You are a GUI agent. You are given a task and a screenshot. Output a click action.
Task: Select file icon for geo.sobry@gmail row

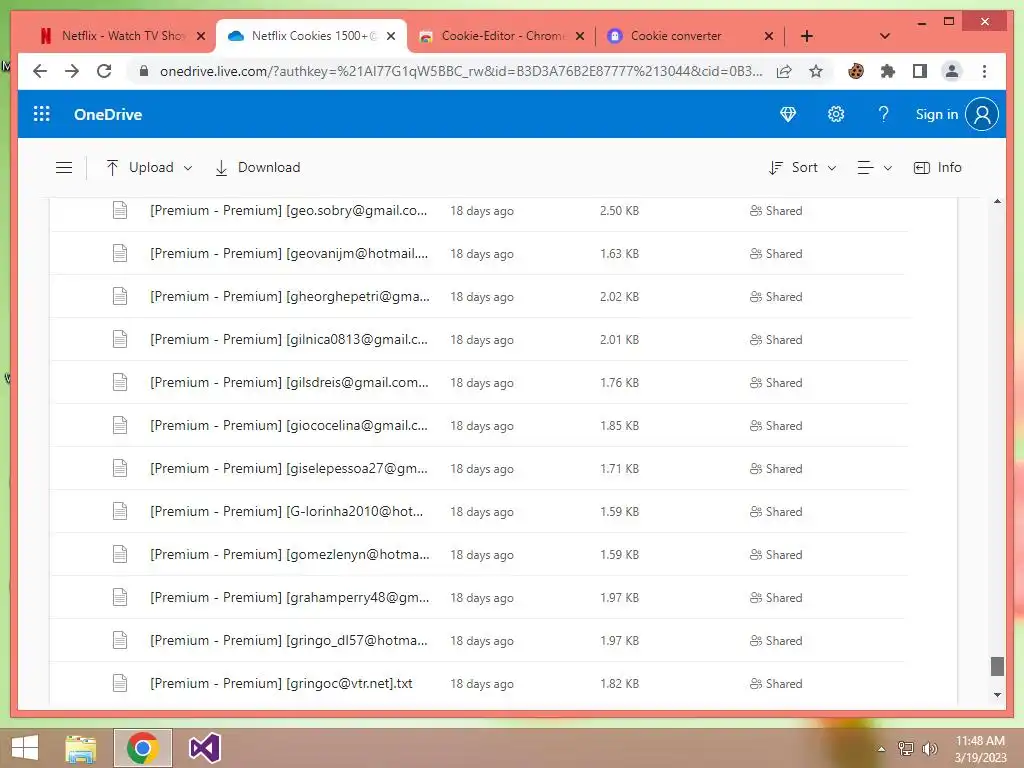(120, 210)
